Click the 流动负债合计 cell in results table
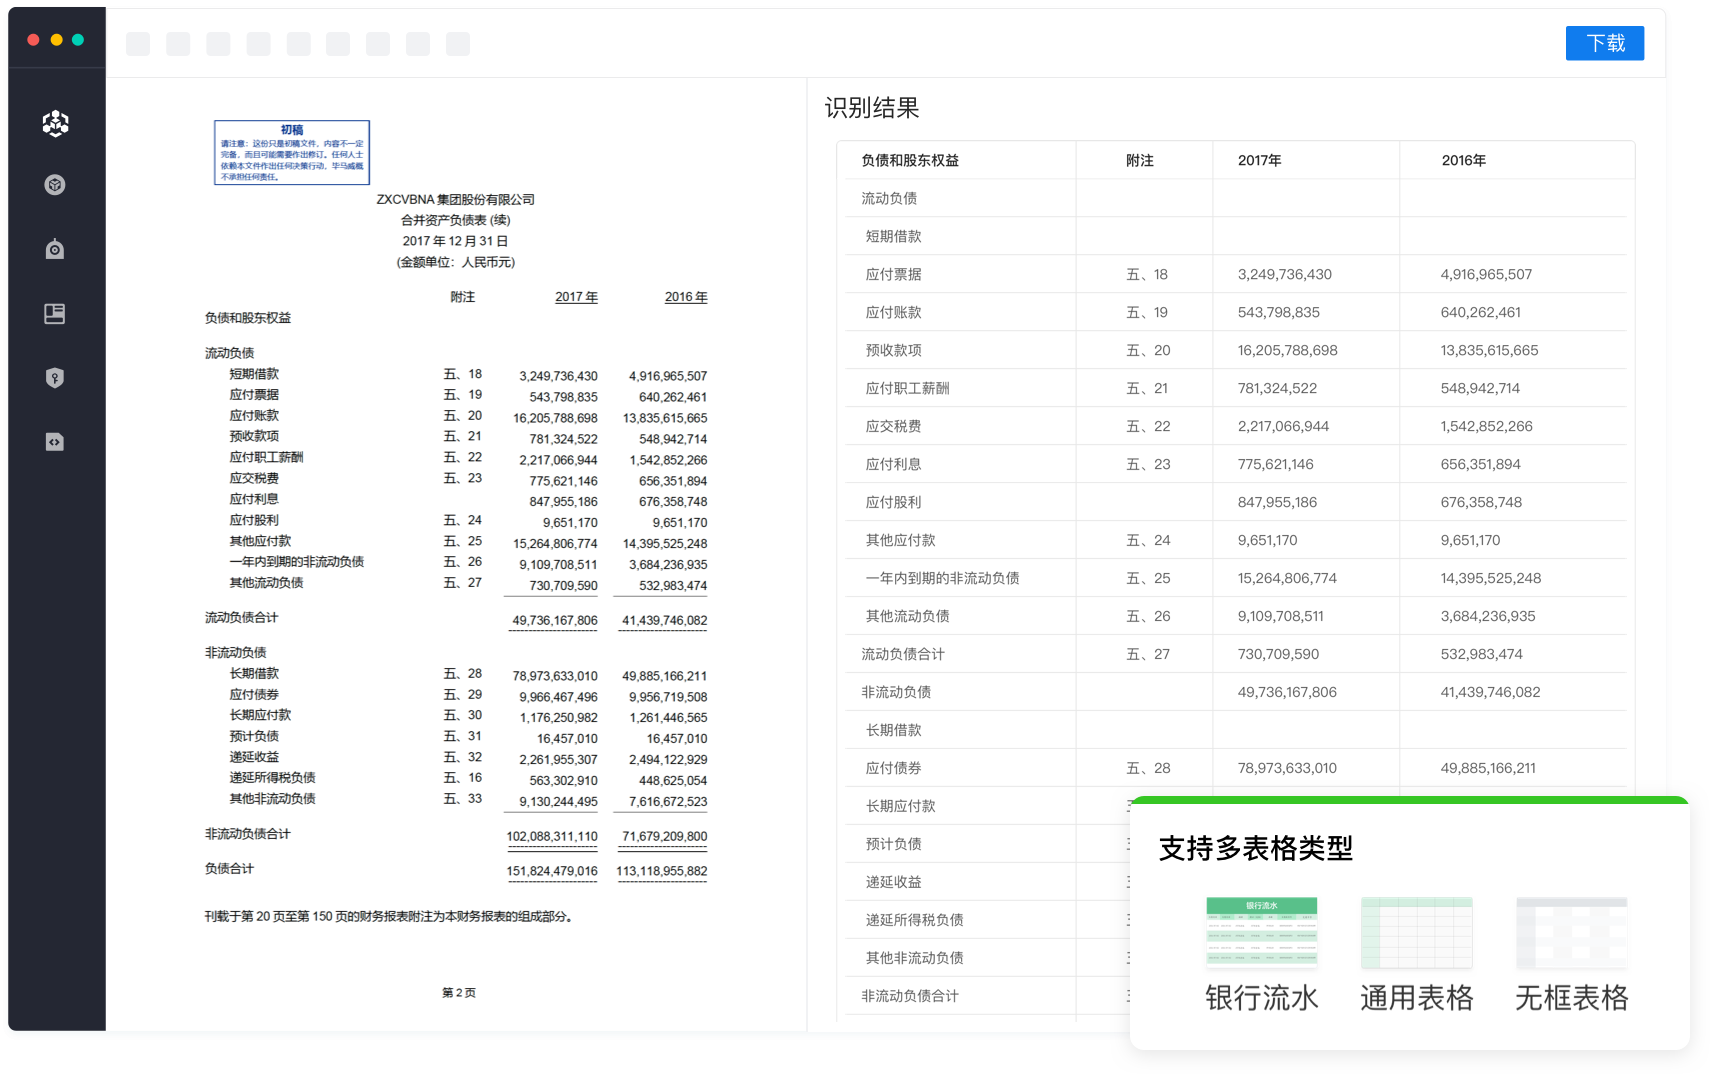Image resolution: width=1710 pixels, height=1074 pixels. point(903,654)
